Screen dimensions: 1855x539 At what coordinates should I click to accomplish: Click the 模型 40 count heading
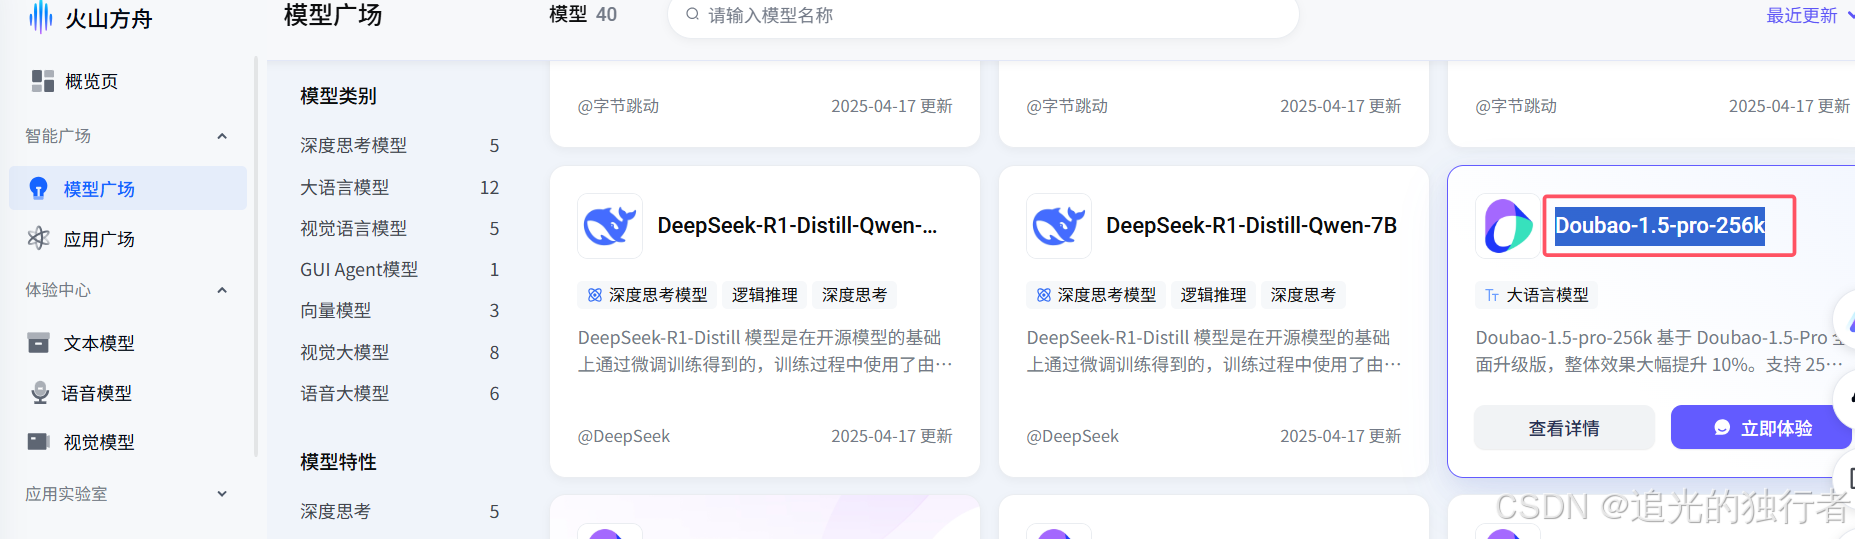(583, 14)
